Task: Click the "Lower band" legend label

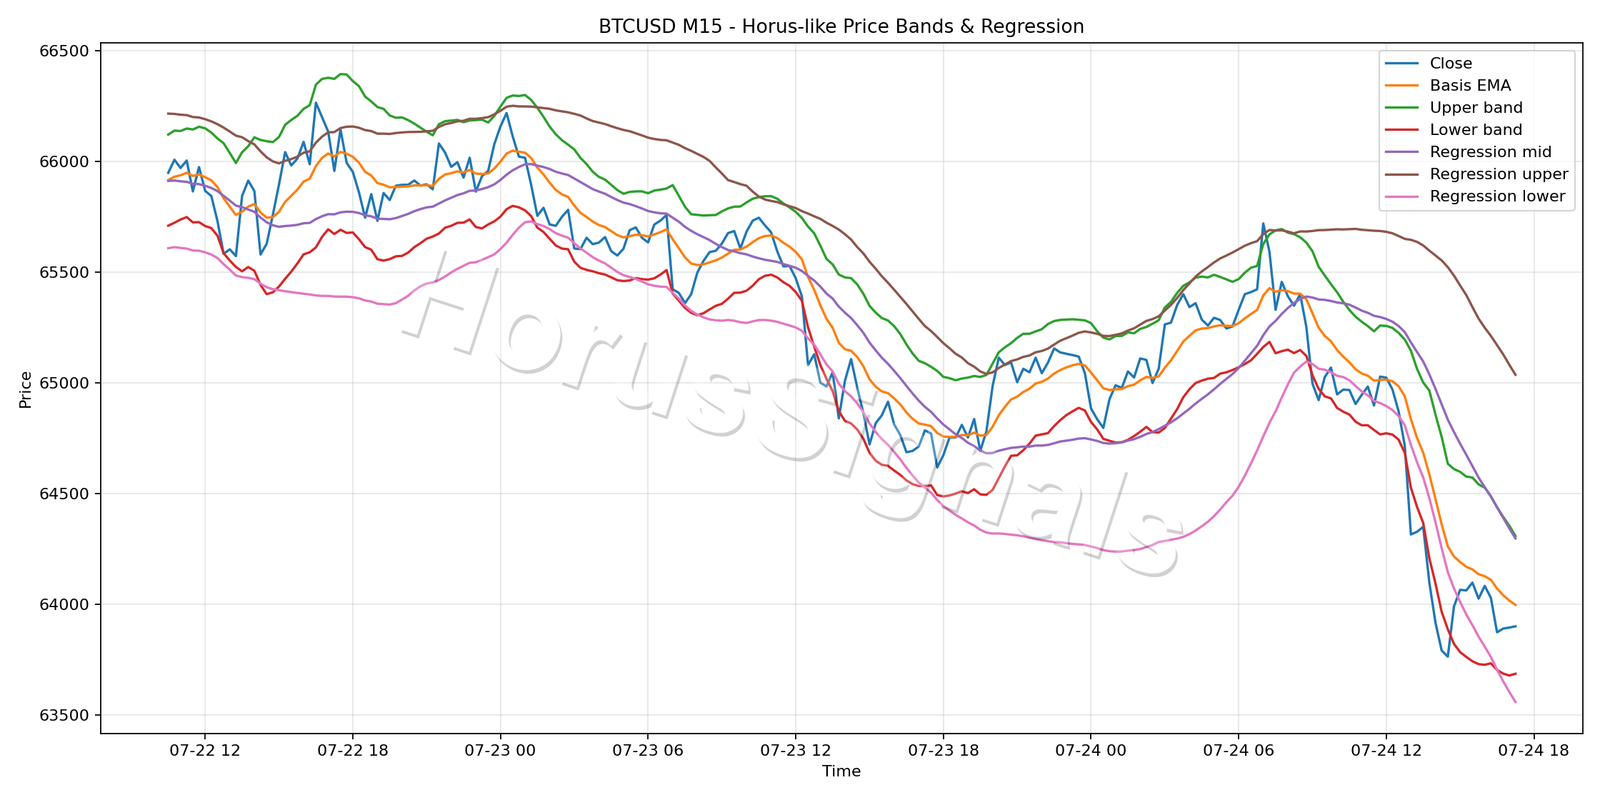Action: 1476,130
